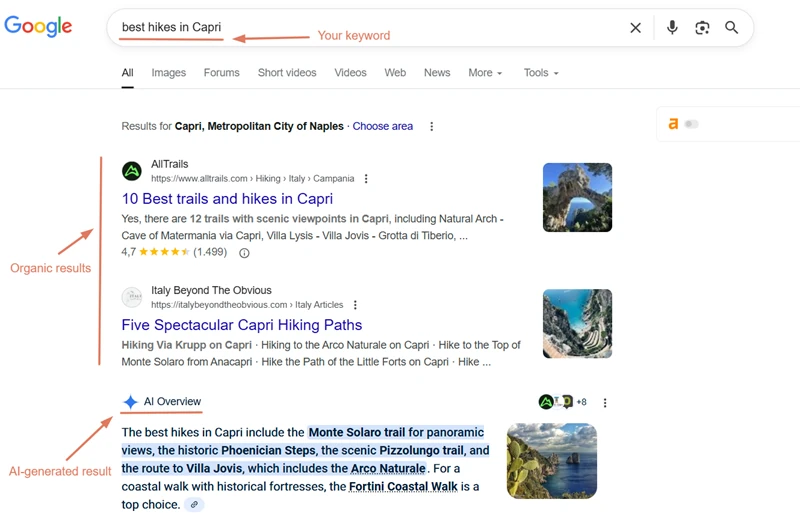Click the AllTrails site favicon
This screenshot has width=800, height=523.
click(132, 171)
